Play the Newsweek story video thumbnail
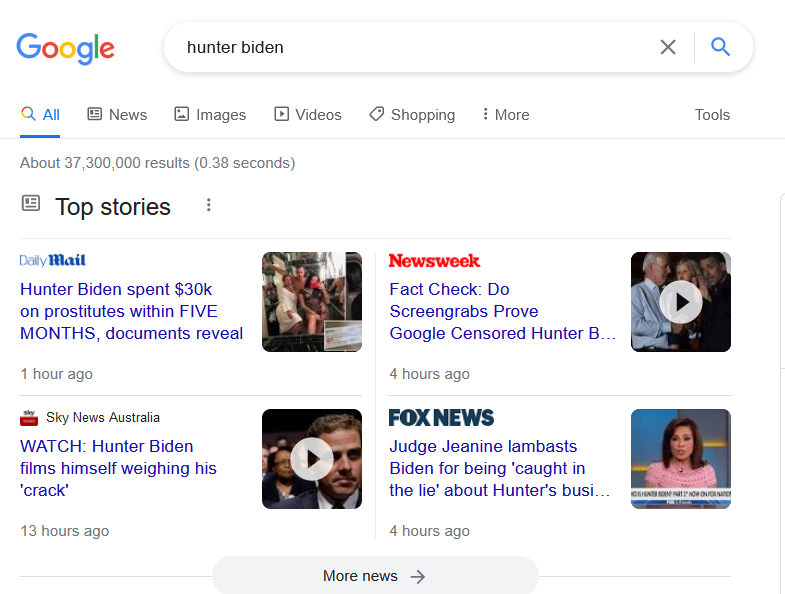Image resolution: width=785 pixels, height=594 pixels. pos(681,302)
